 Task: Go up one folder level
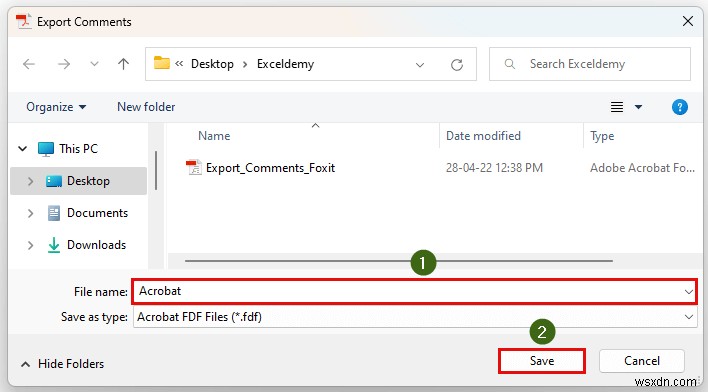click(x=123, y=64)
